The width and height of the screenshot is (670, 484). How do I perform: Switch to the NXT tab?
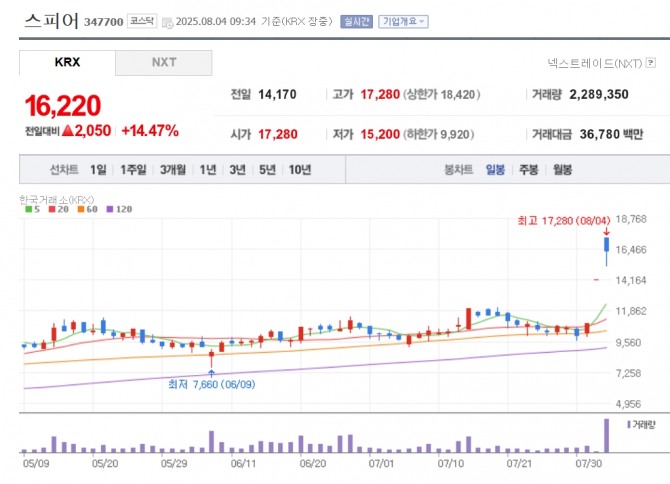164,62
